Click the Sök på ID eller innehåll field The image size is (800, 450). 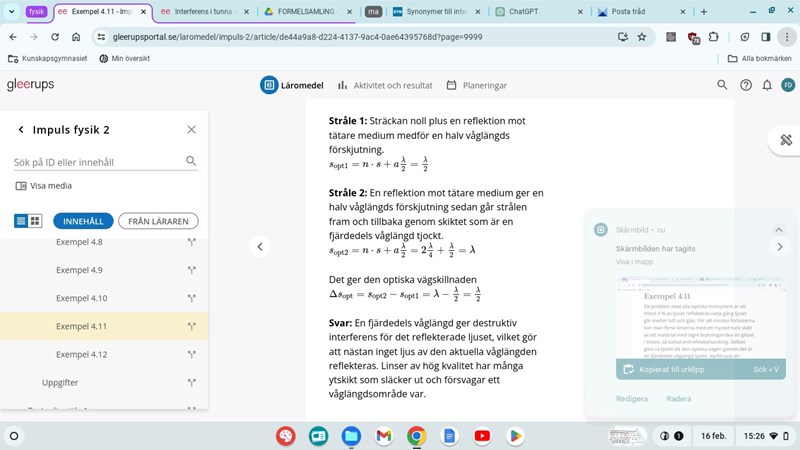[98, 161]
